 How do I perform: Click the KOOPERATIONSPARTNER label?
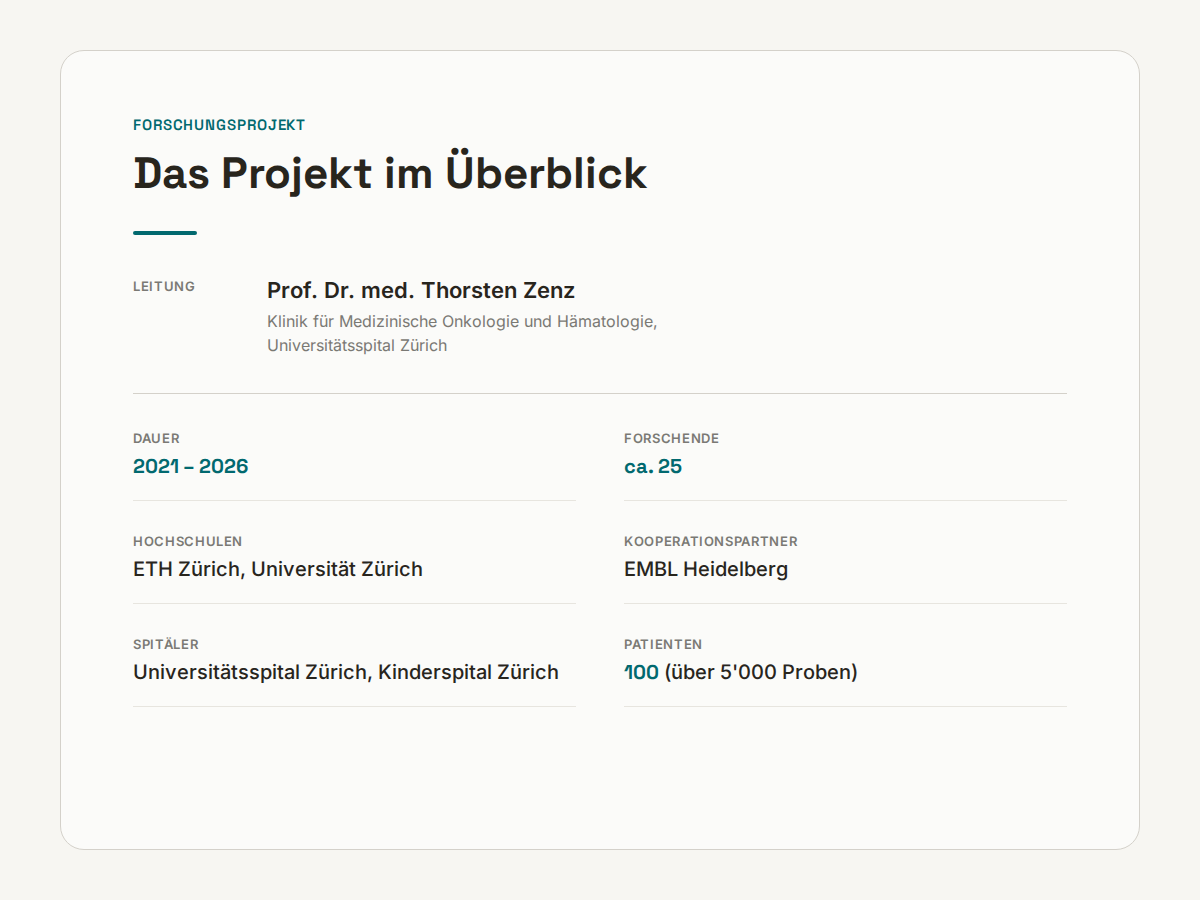point(711,542)
